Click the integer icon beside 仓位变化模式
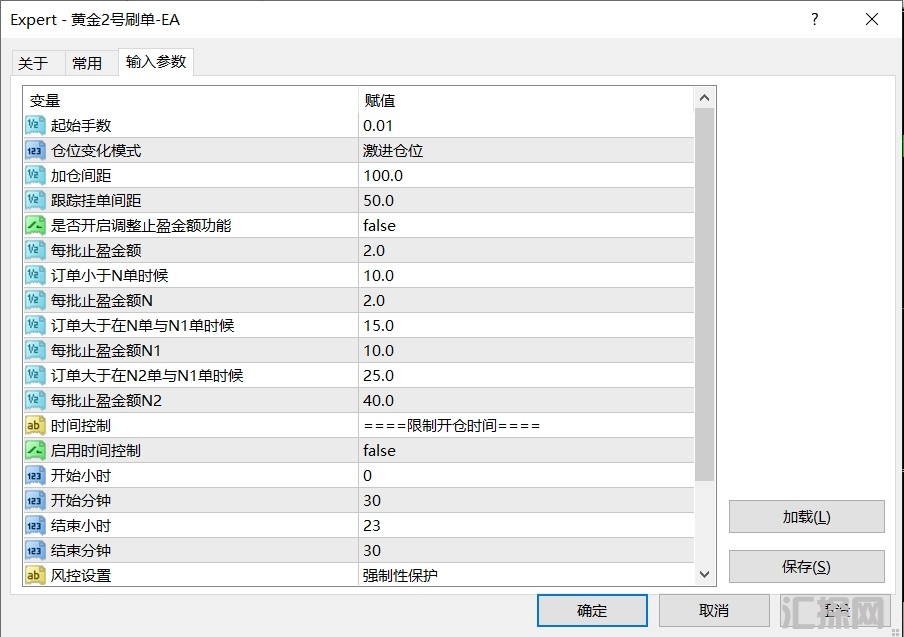Image resolution: width=904 pixels, height=637 pixels. point(35,151)
